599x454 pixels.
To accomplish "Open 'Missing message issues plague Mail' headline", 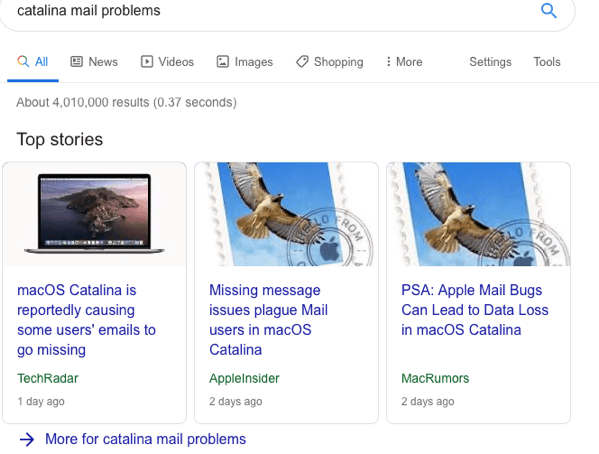I will coord(268,320).
